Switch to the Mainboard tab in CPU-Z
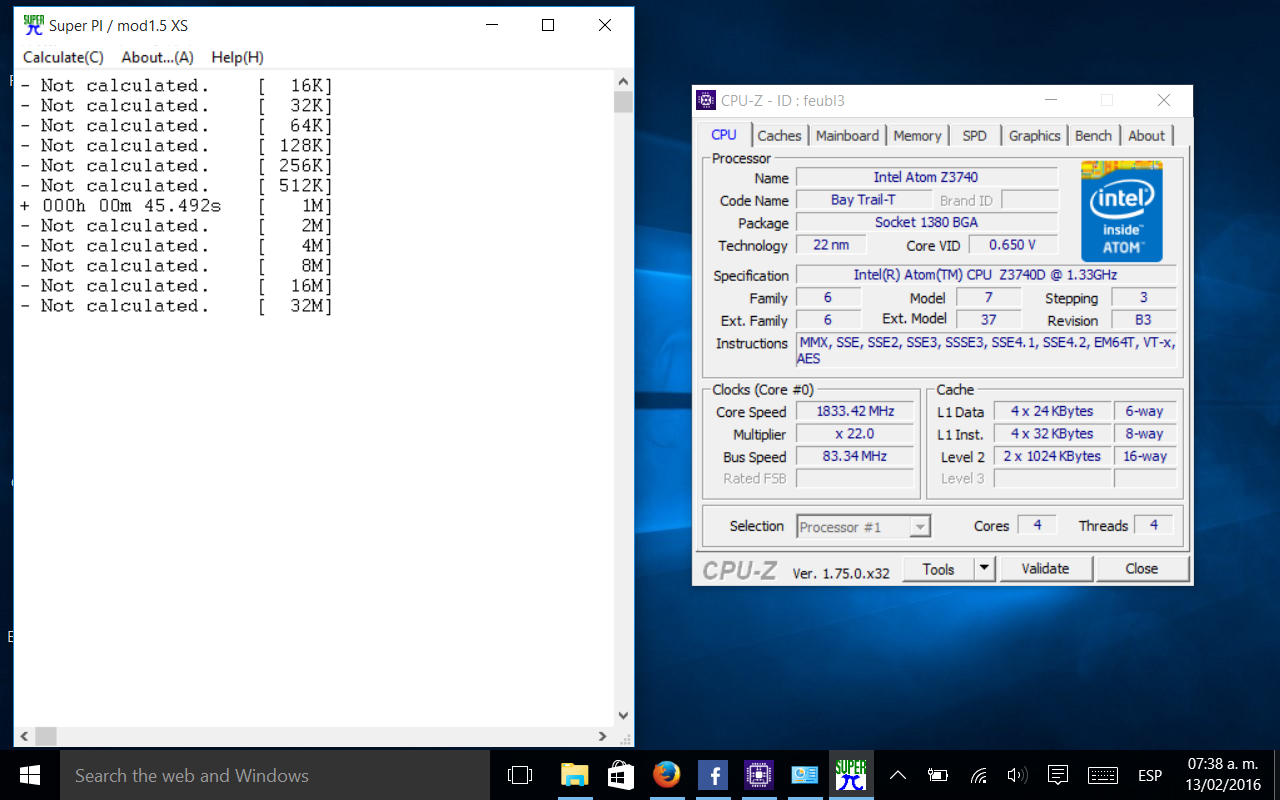The image size is (1280, 800). pyautogui.click(x=847, y=136)
